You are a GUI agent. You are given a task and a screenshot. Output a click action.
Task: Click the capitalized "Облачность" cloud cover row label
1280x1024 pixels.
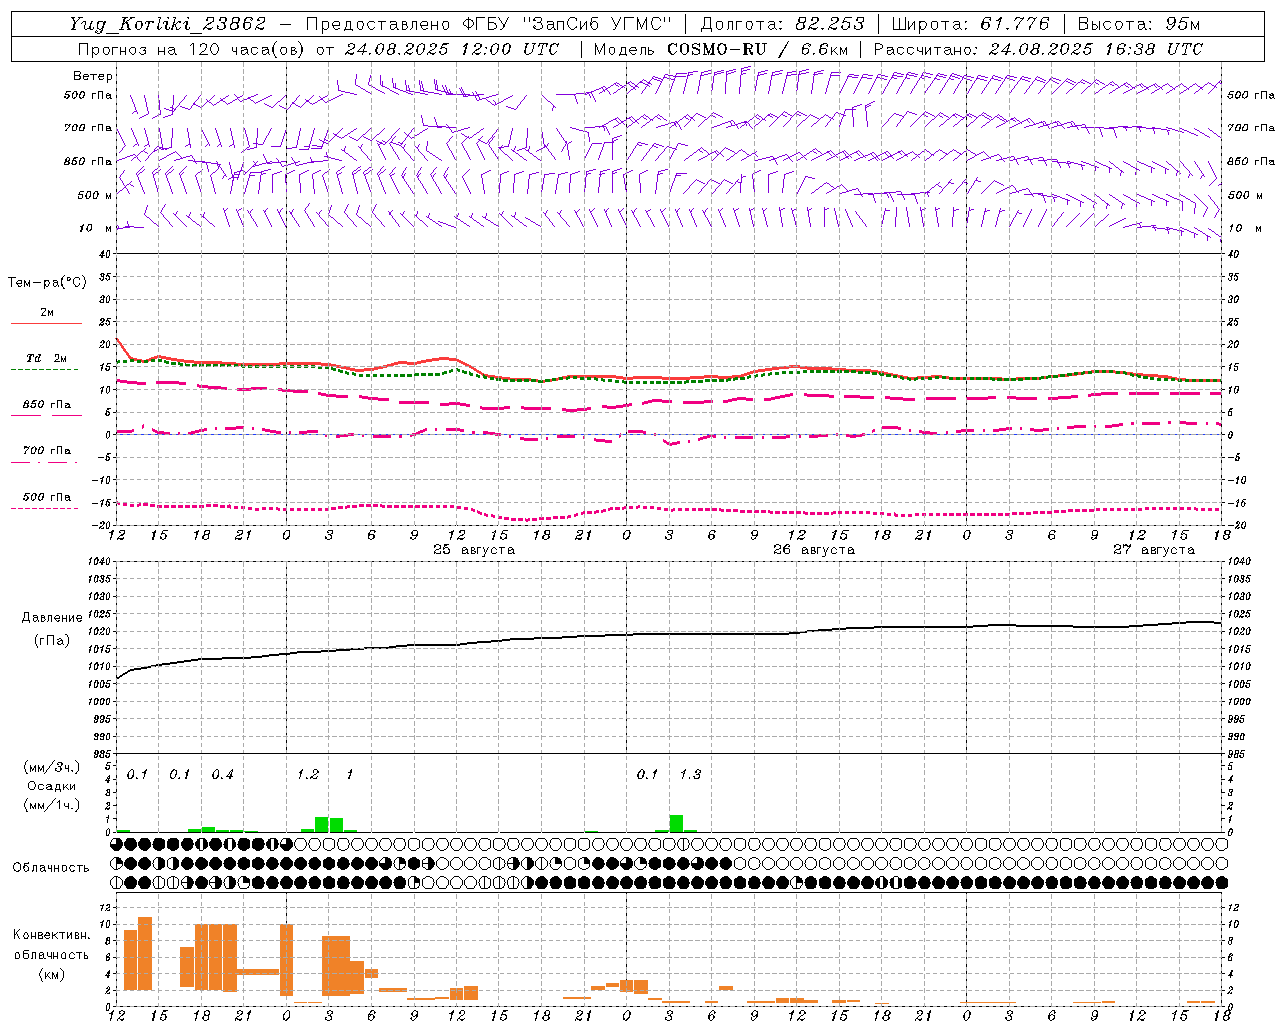pyautogui.click(x=51, y=868)
